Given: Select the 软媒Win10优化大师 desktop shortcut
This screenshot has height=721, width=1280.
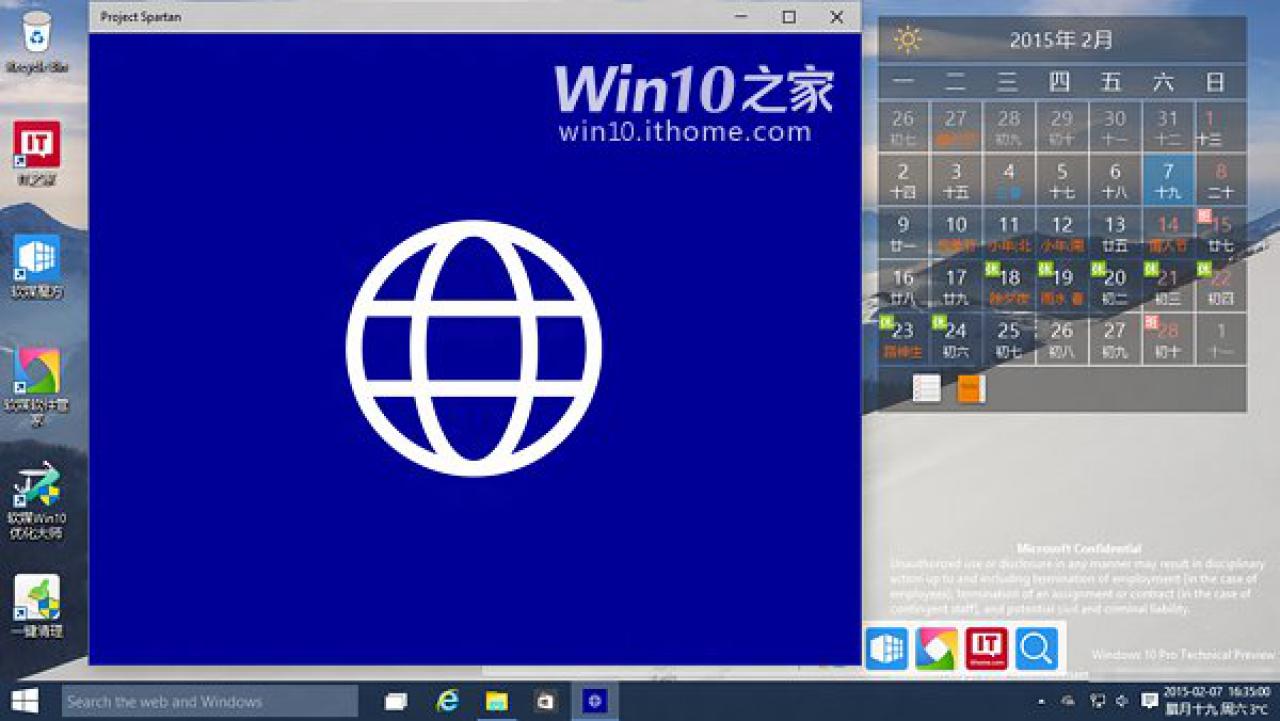Looking at the screenshot, I should pos(37,500).
